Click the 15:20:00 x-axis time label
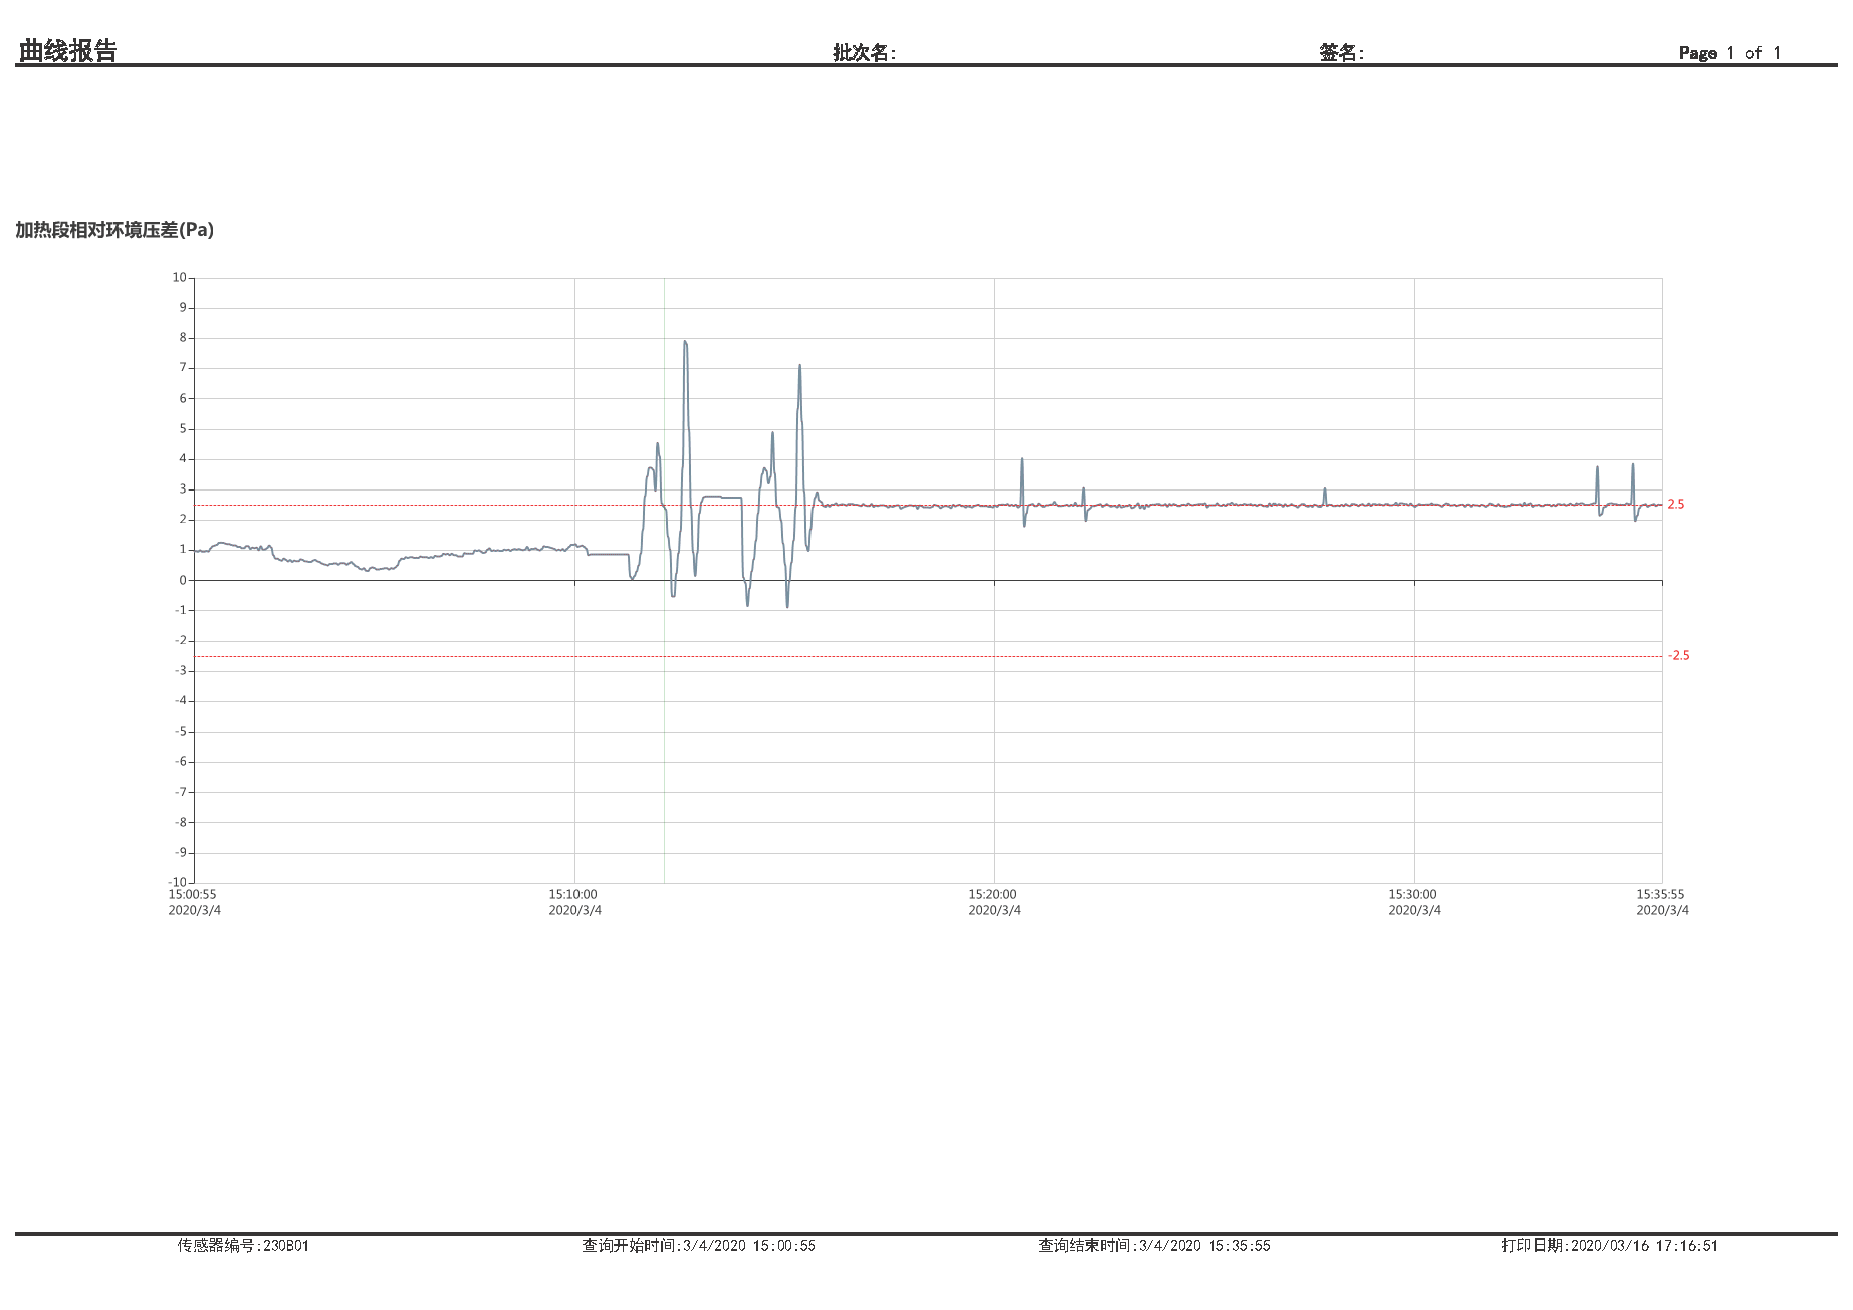This screenshot has height=1310, width=1853. pos(993,895)
